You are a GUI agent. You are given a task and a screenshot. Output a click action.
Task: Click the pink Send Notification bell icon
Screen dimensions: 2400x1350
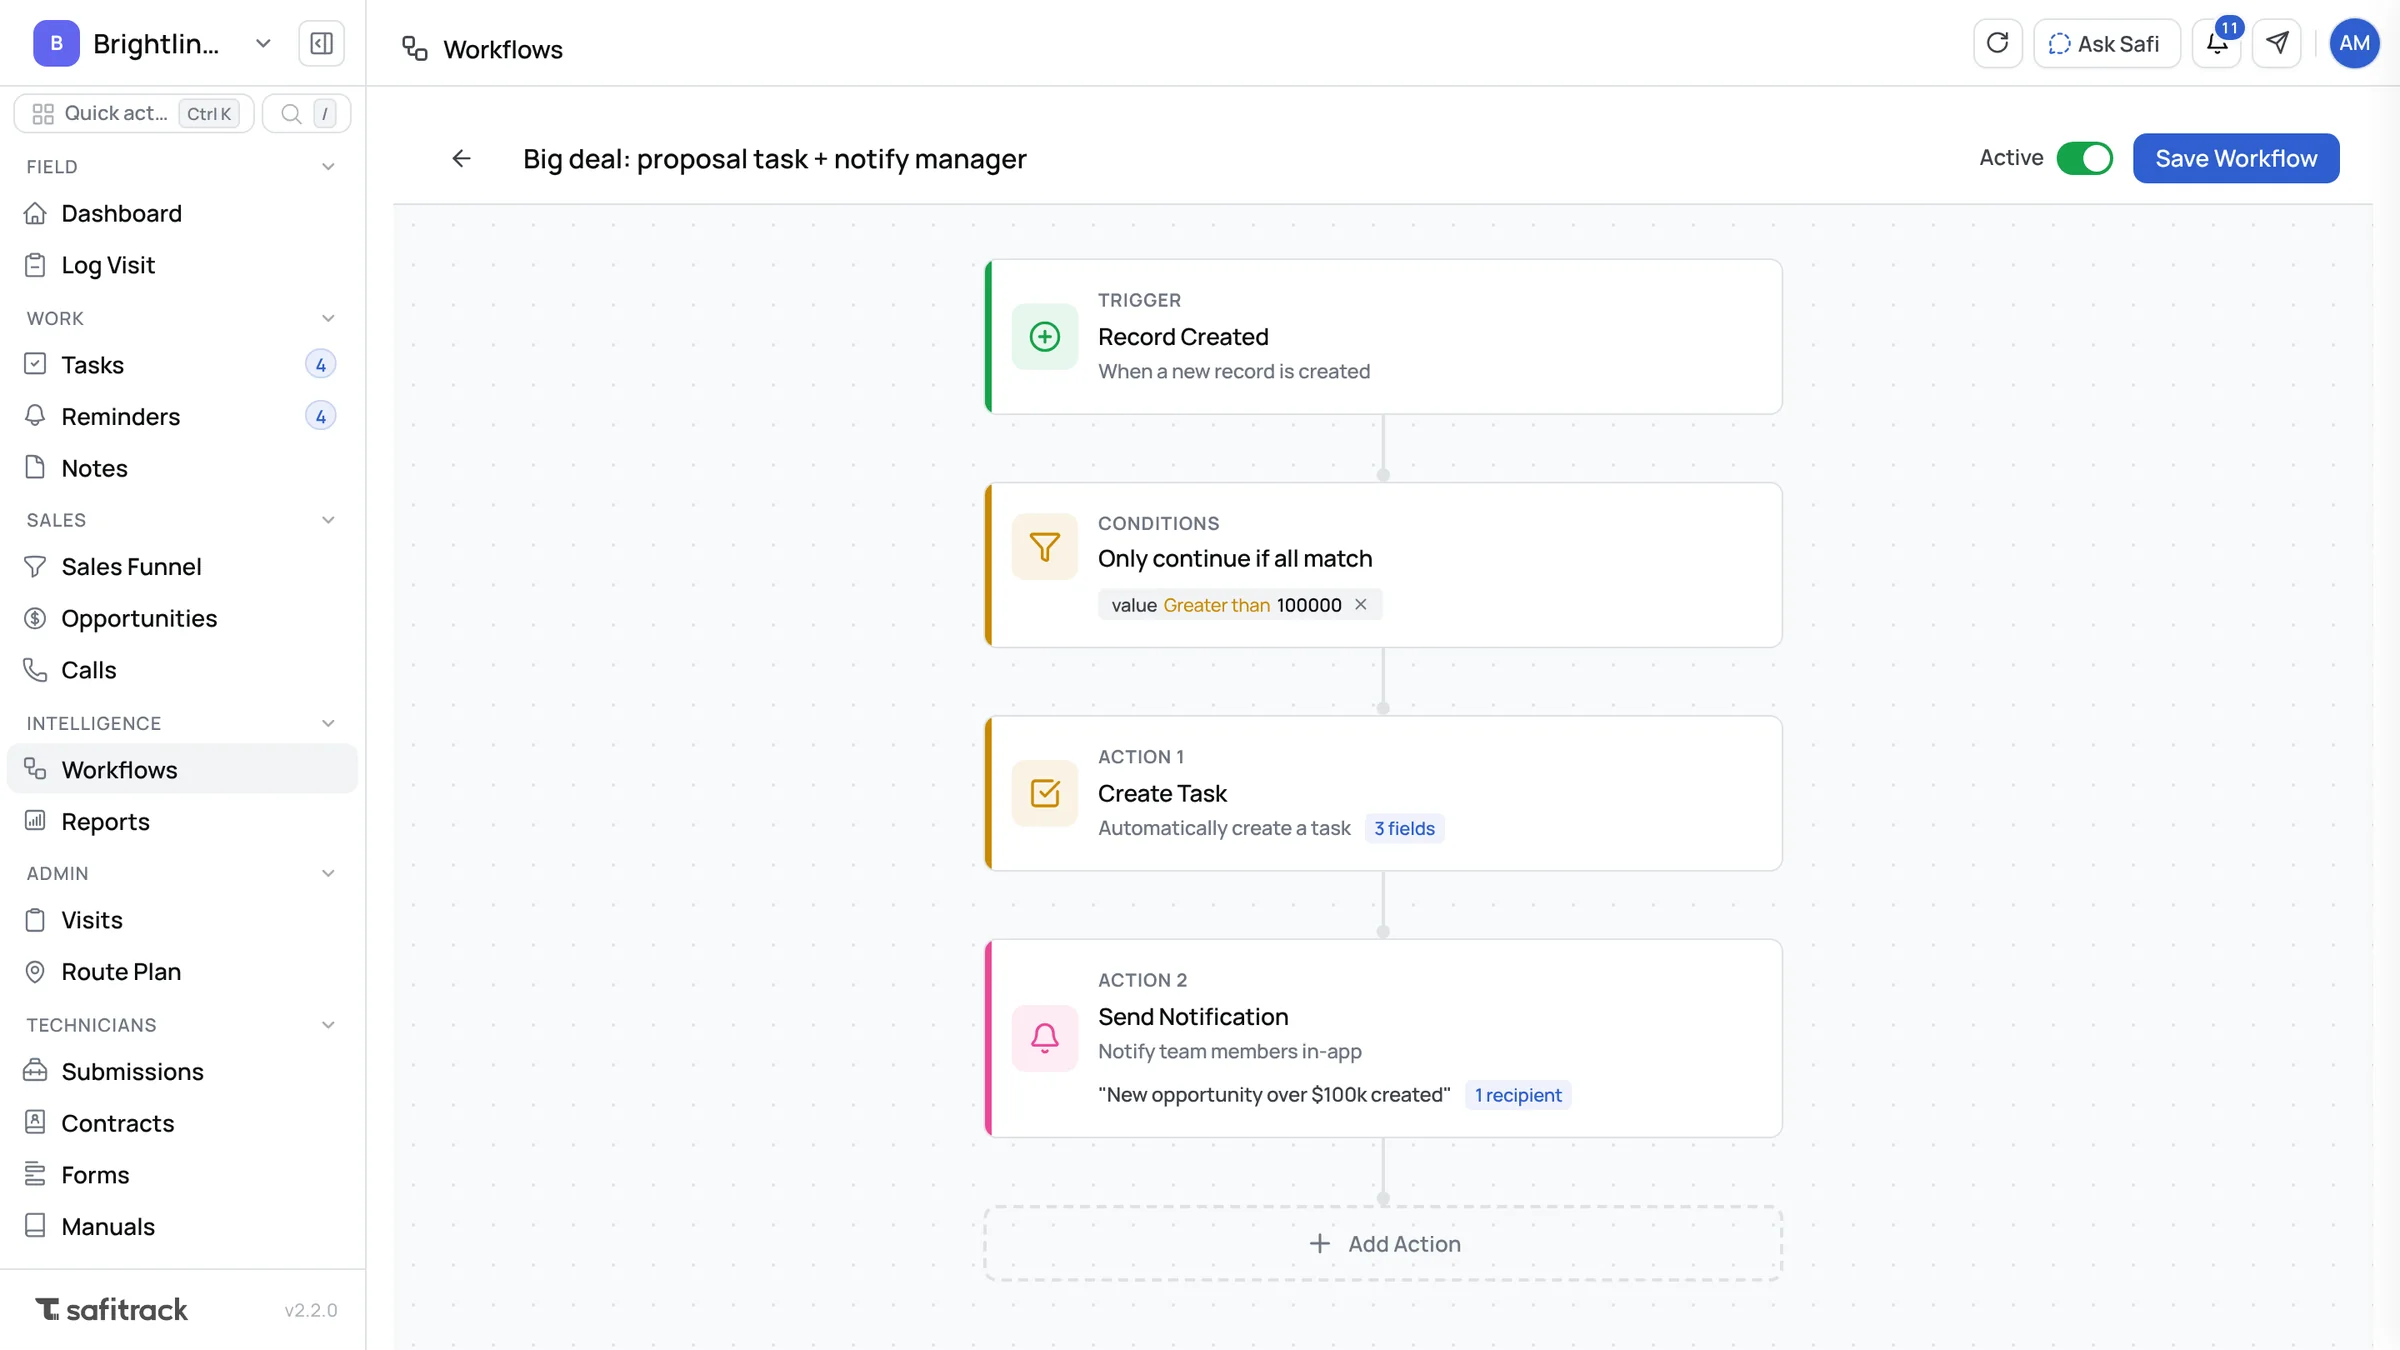(1044, 1038)
